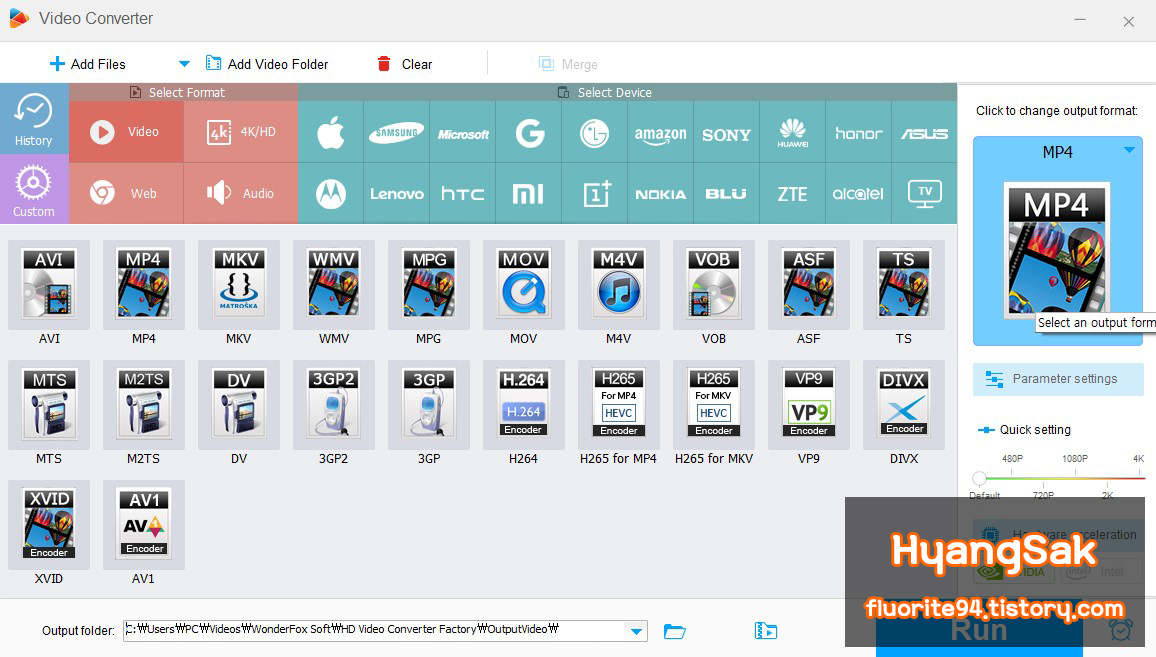Pick the 3GP mobile format
The width and height of the screenshot is (1156, 657).
click(x=429, y=405)
